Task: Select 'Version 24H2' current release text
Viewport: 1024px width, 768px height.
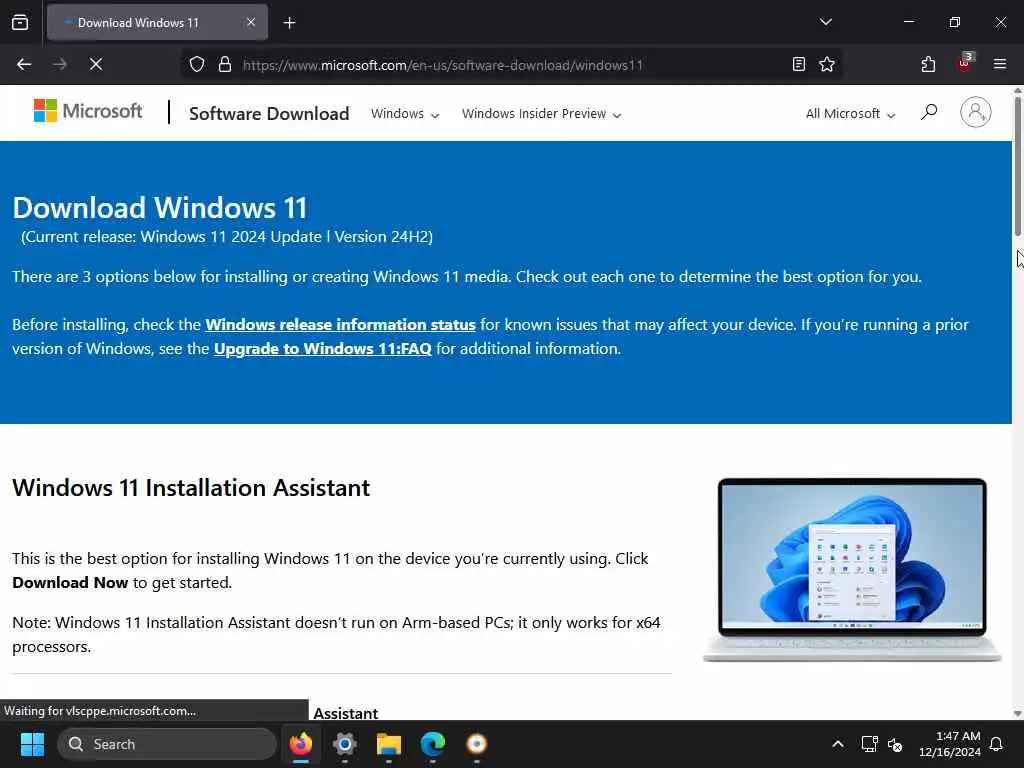Action: 381,236
